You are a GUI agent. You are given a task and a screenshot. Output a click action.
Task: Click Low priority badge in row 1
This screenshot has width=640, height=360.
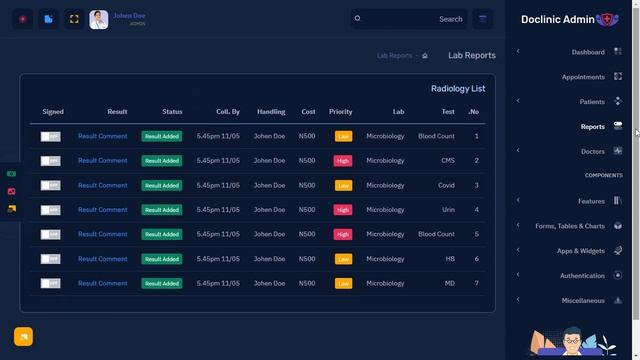(x=343, y=136)
